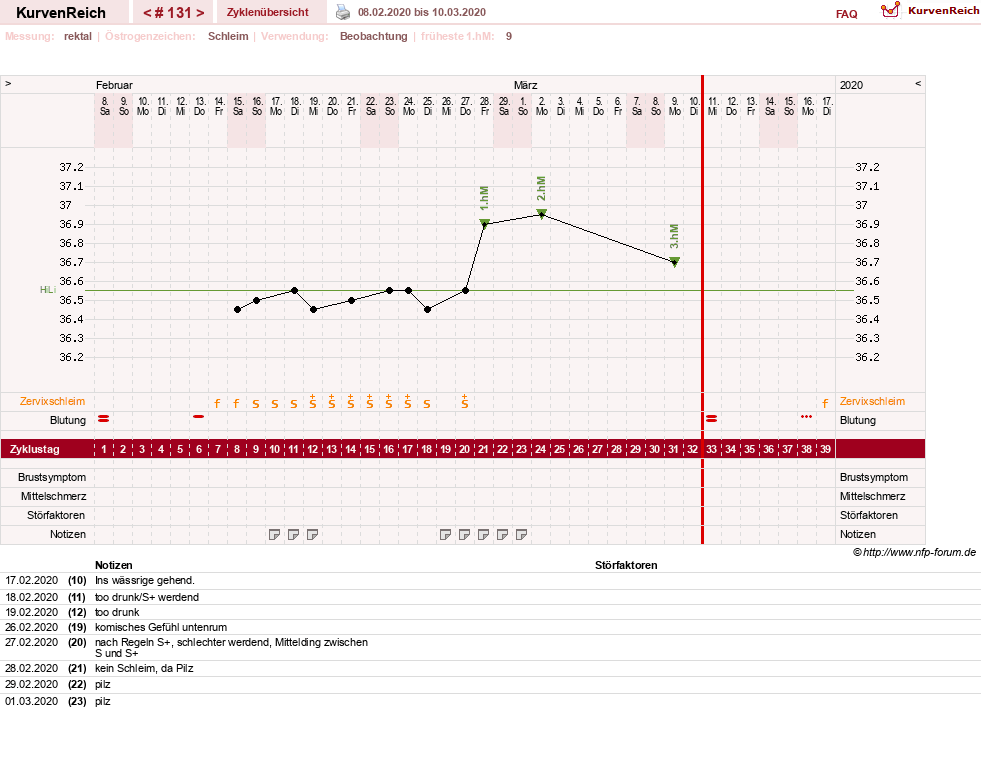
Task: Open the note icon for cycle day 20
Action: click(x=464, y=535)
